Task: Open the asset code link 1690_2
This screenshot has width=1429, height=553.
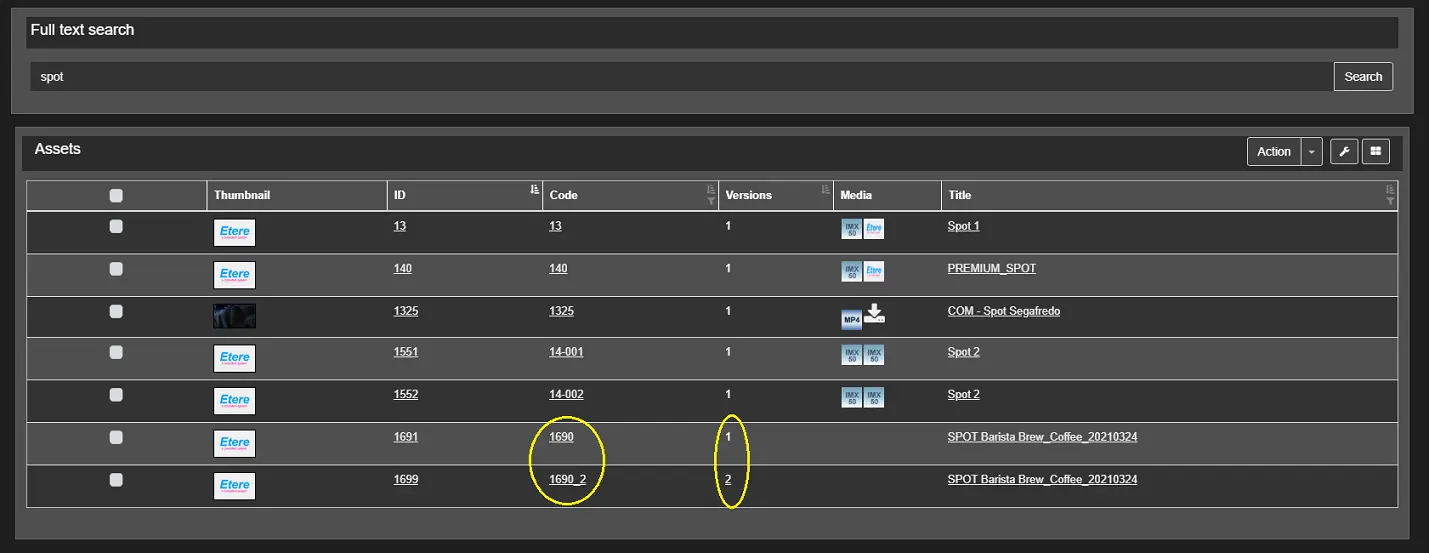Action: click(x=567, y=480)
